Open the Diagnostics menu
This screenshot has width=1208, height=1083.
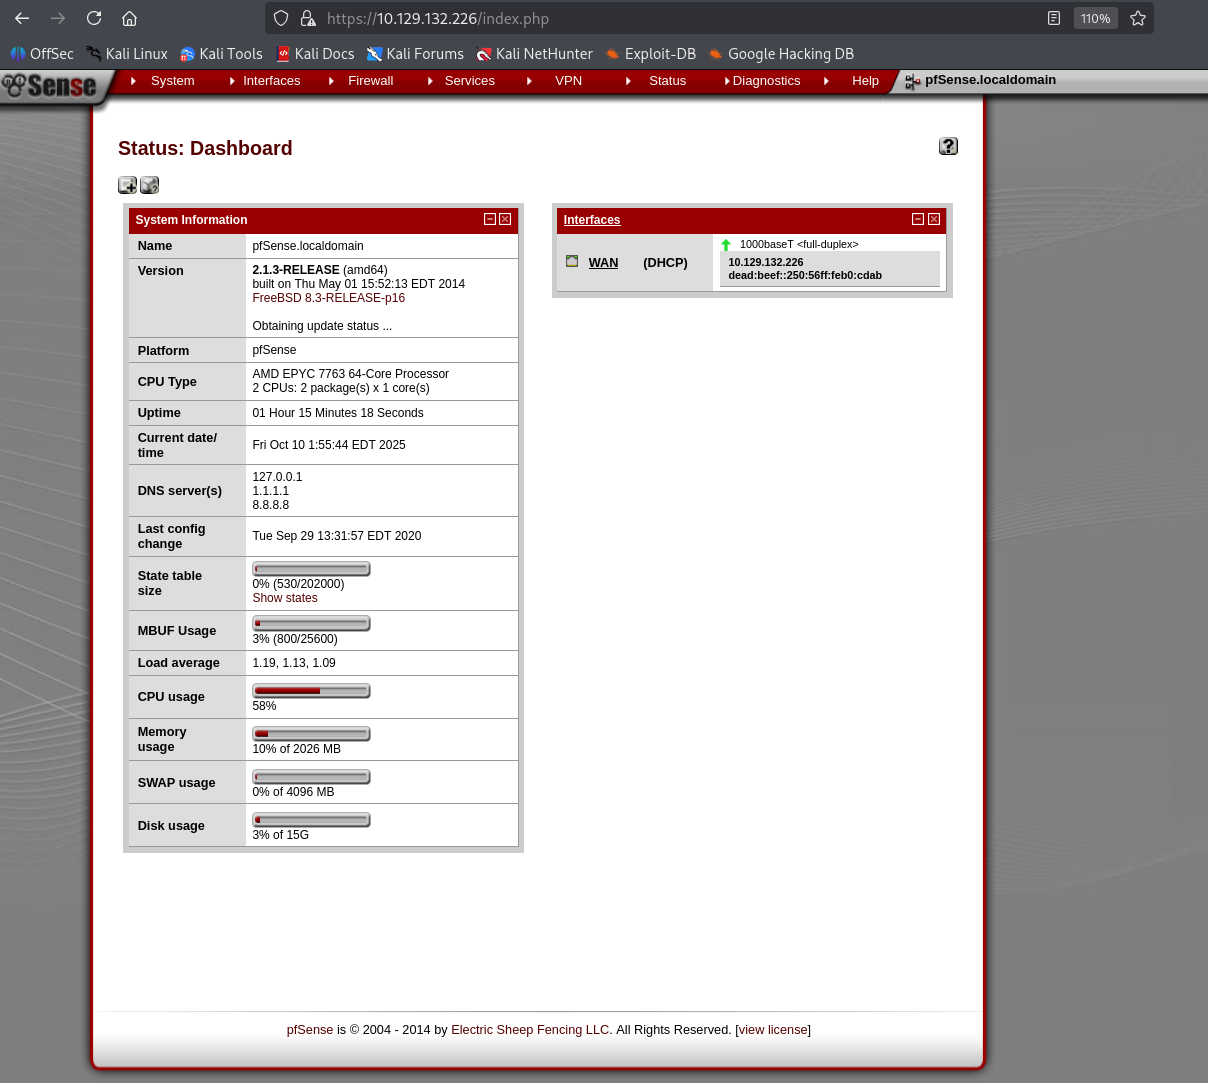(766, 81)
